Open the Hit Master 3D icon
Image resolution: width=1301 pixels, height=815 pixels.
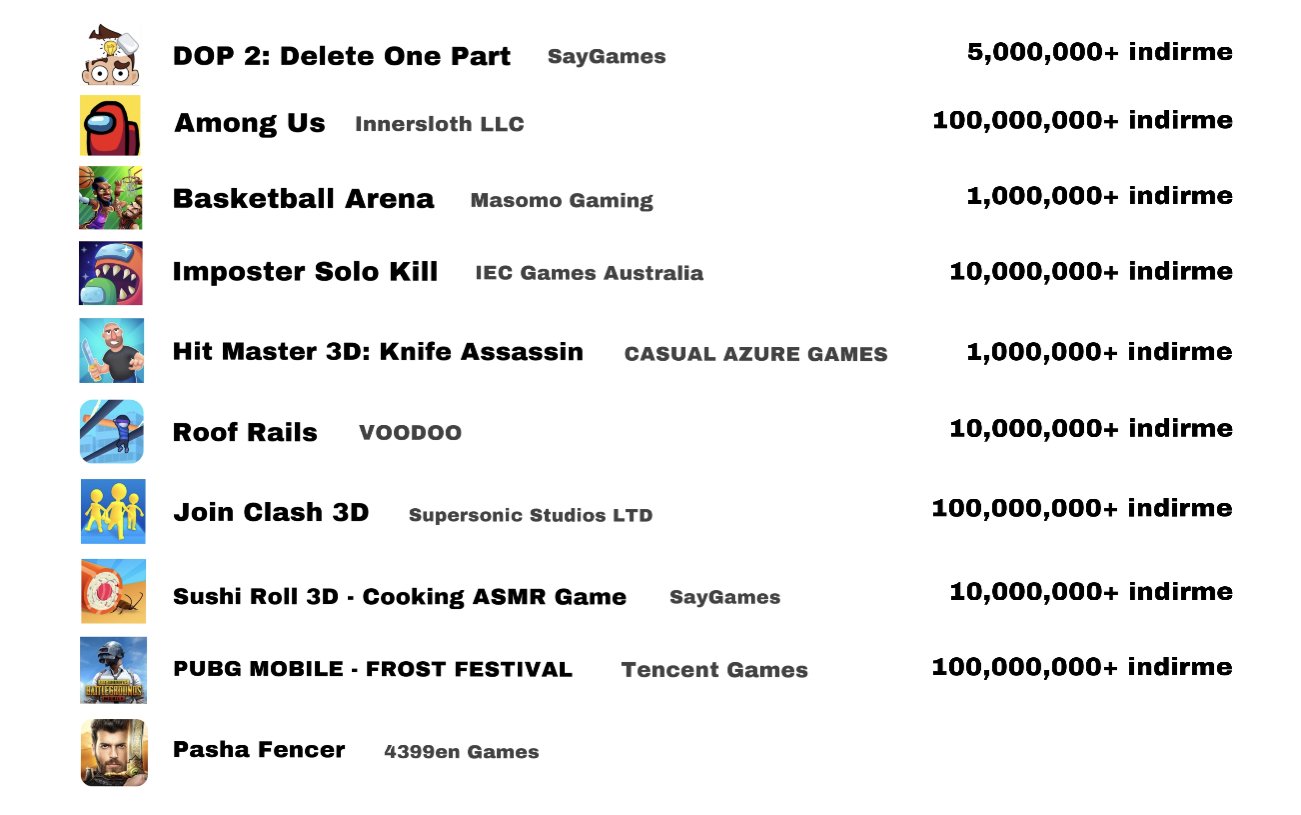point(111,351)
